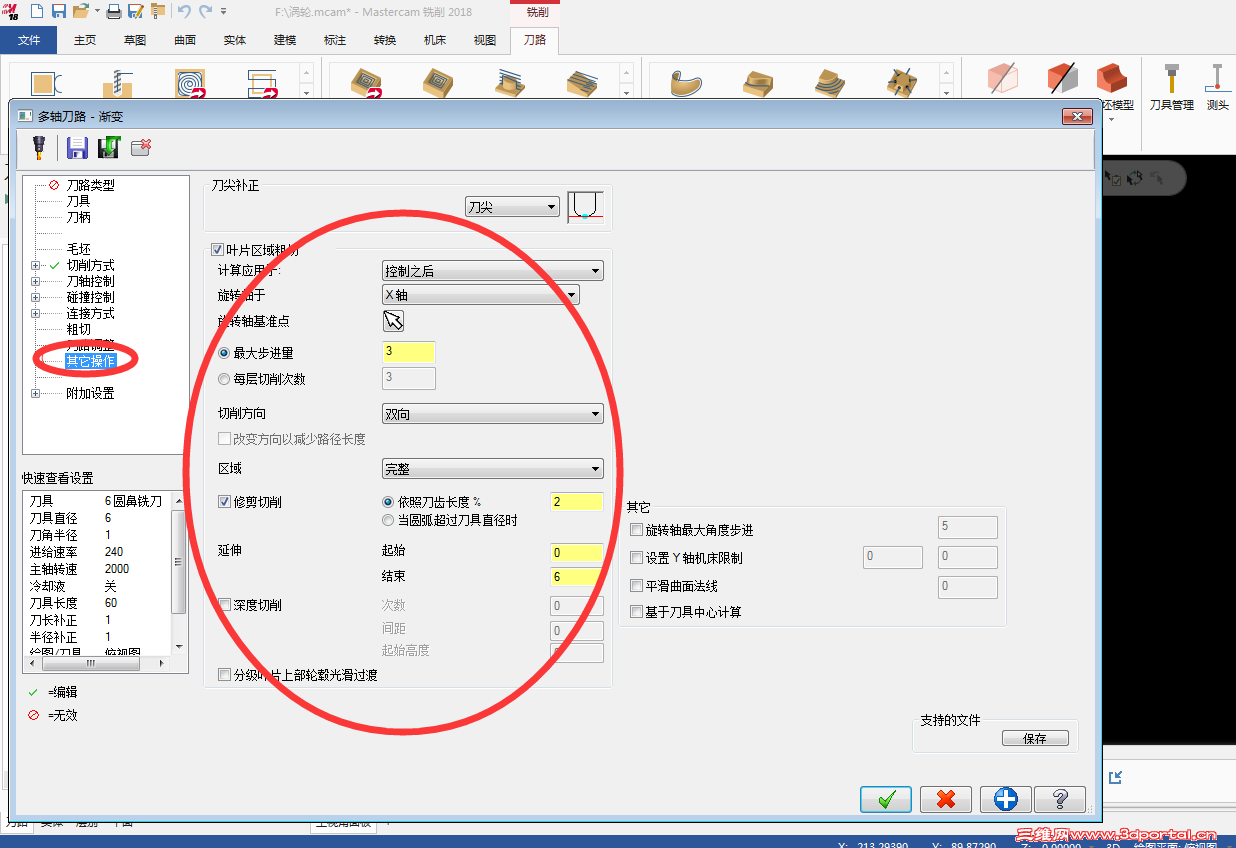Screen dimensions: 1236x848
Task: Click the first 3D pocket toolpath icon in ribbon
Action: [x=367, y=84]
